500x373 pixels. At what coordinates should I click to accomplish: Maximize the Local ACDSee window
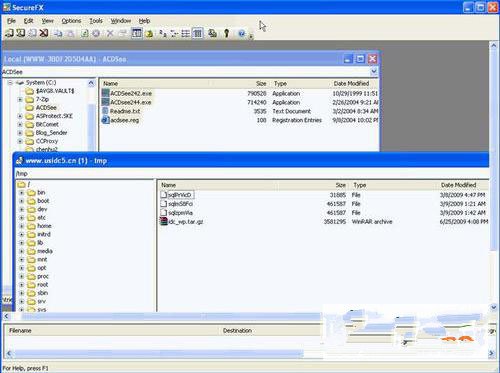pyautogui.click(x=360, y=59)
